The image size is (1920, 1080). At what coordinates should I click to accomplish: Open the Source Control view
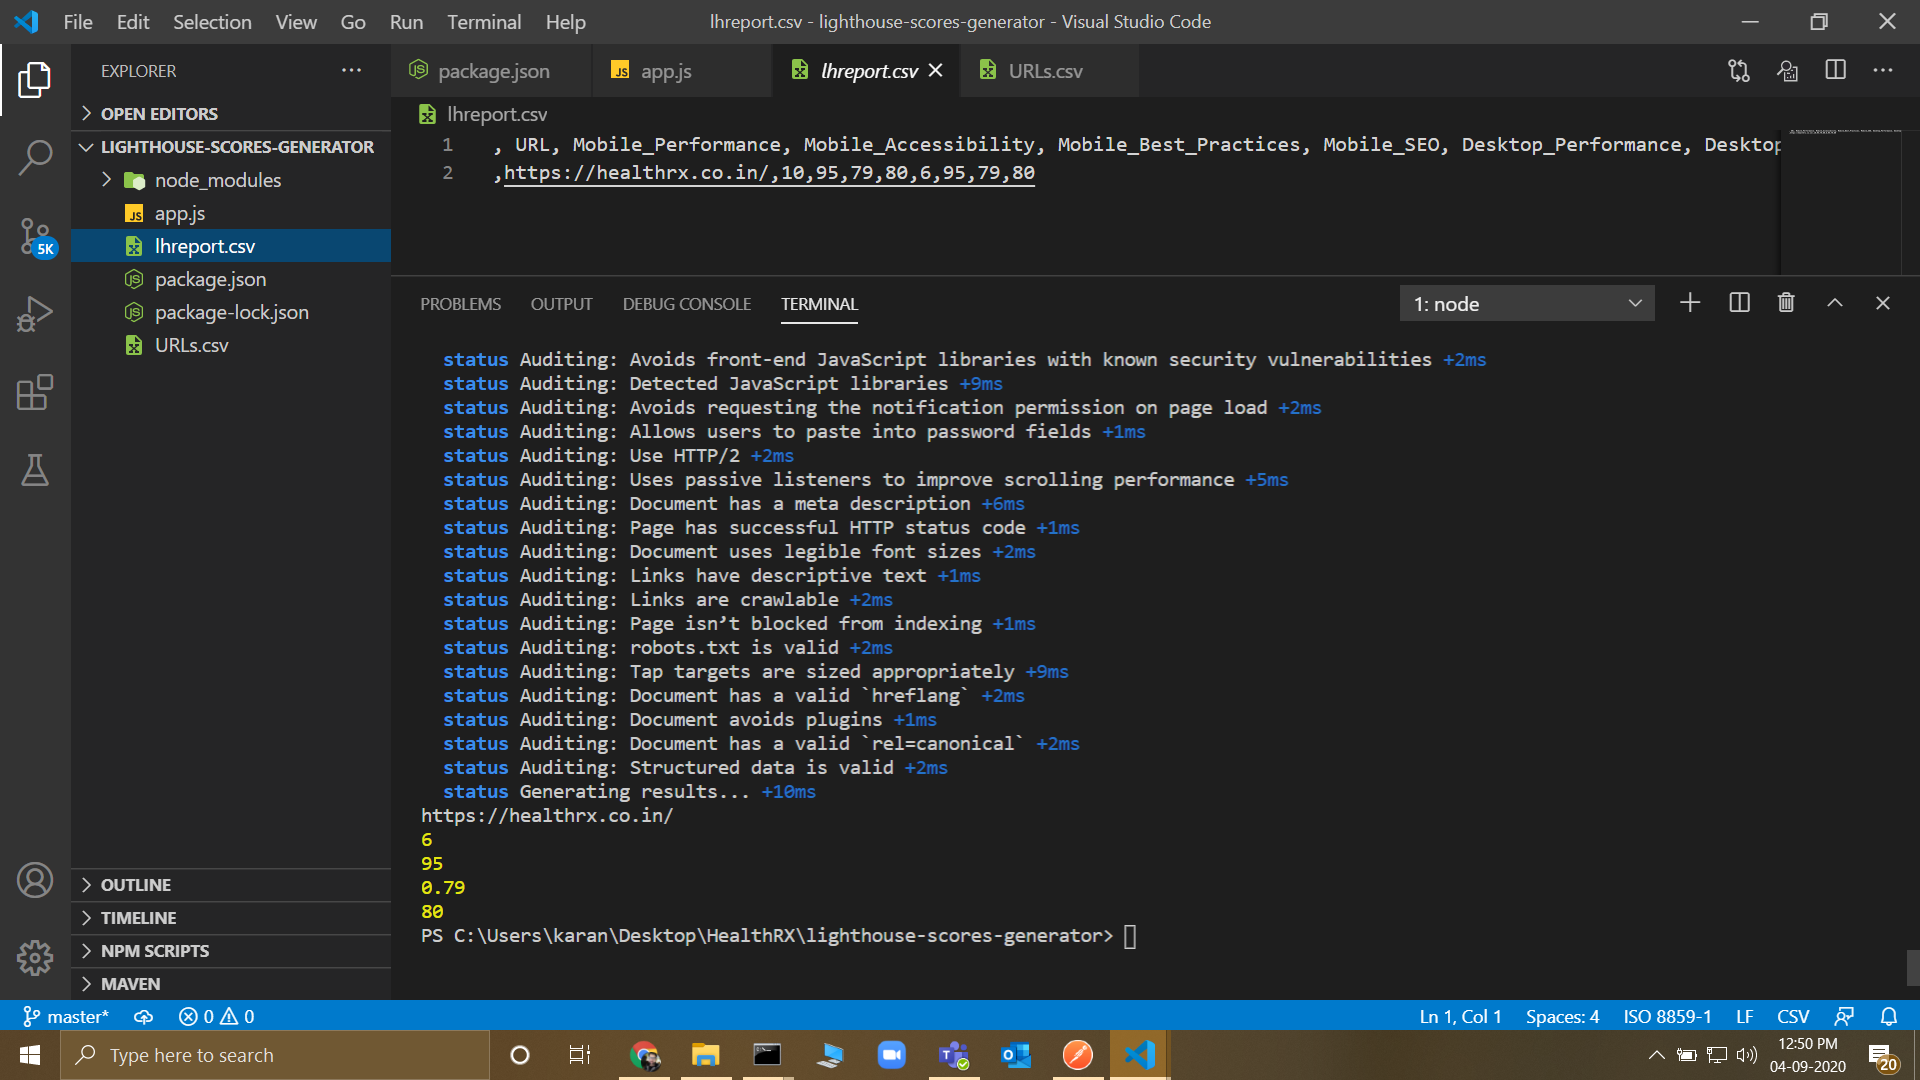tap(35, 237)
